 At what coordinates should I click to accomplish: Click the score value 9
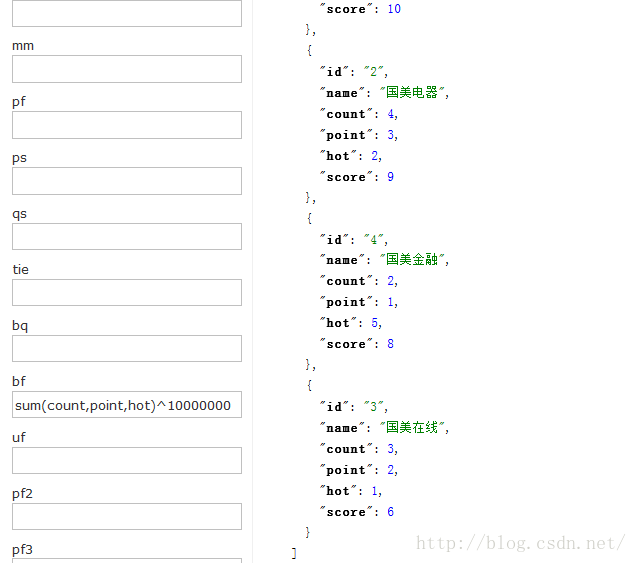click(x=390, y=177)
